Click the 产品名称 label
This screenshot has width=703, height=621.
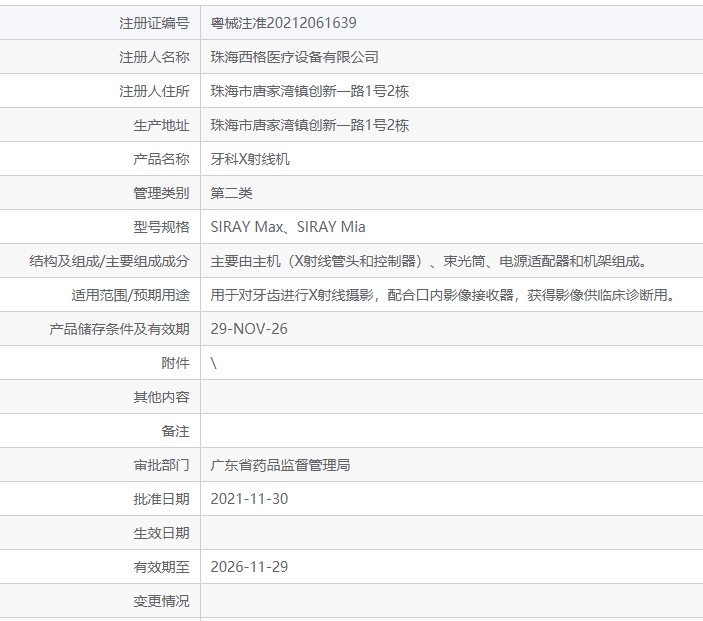coord(161,159)
